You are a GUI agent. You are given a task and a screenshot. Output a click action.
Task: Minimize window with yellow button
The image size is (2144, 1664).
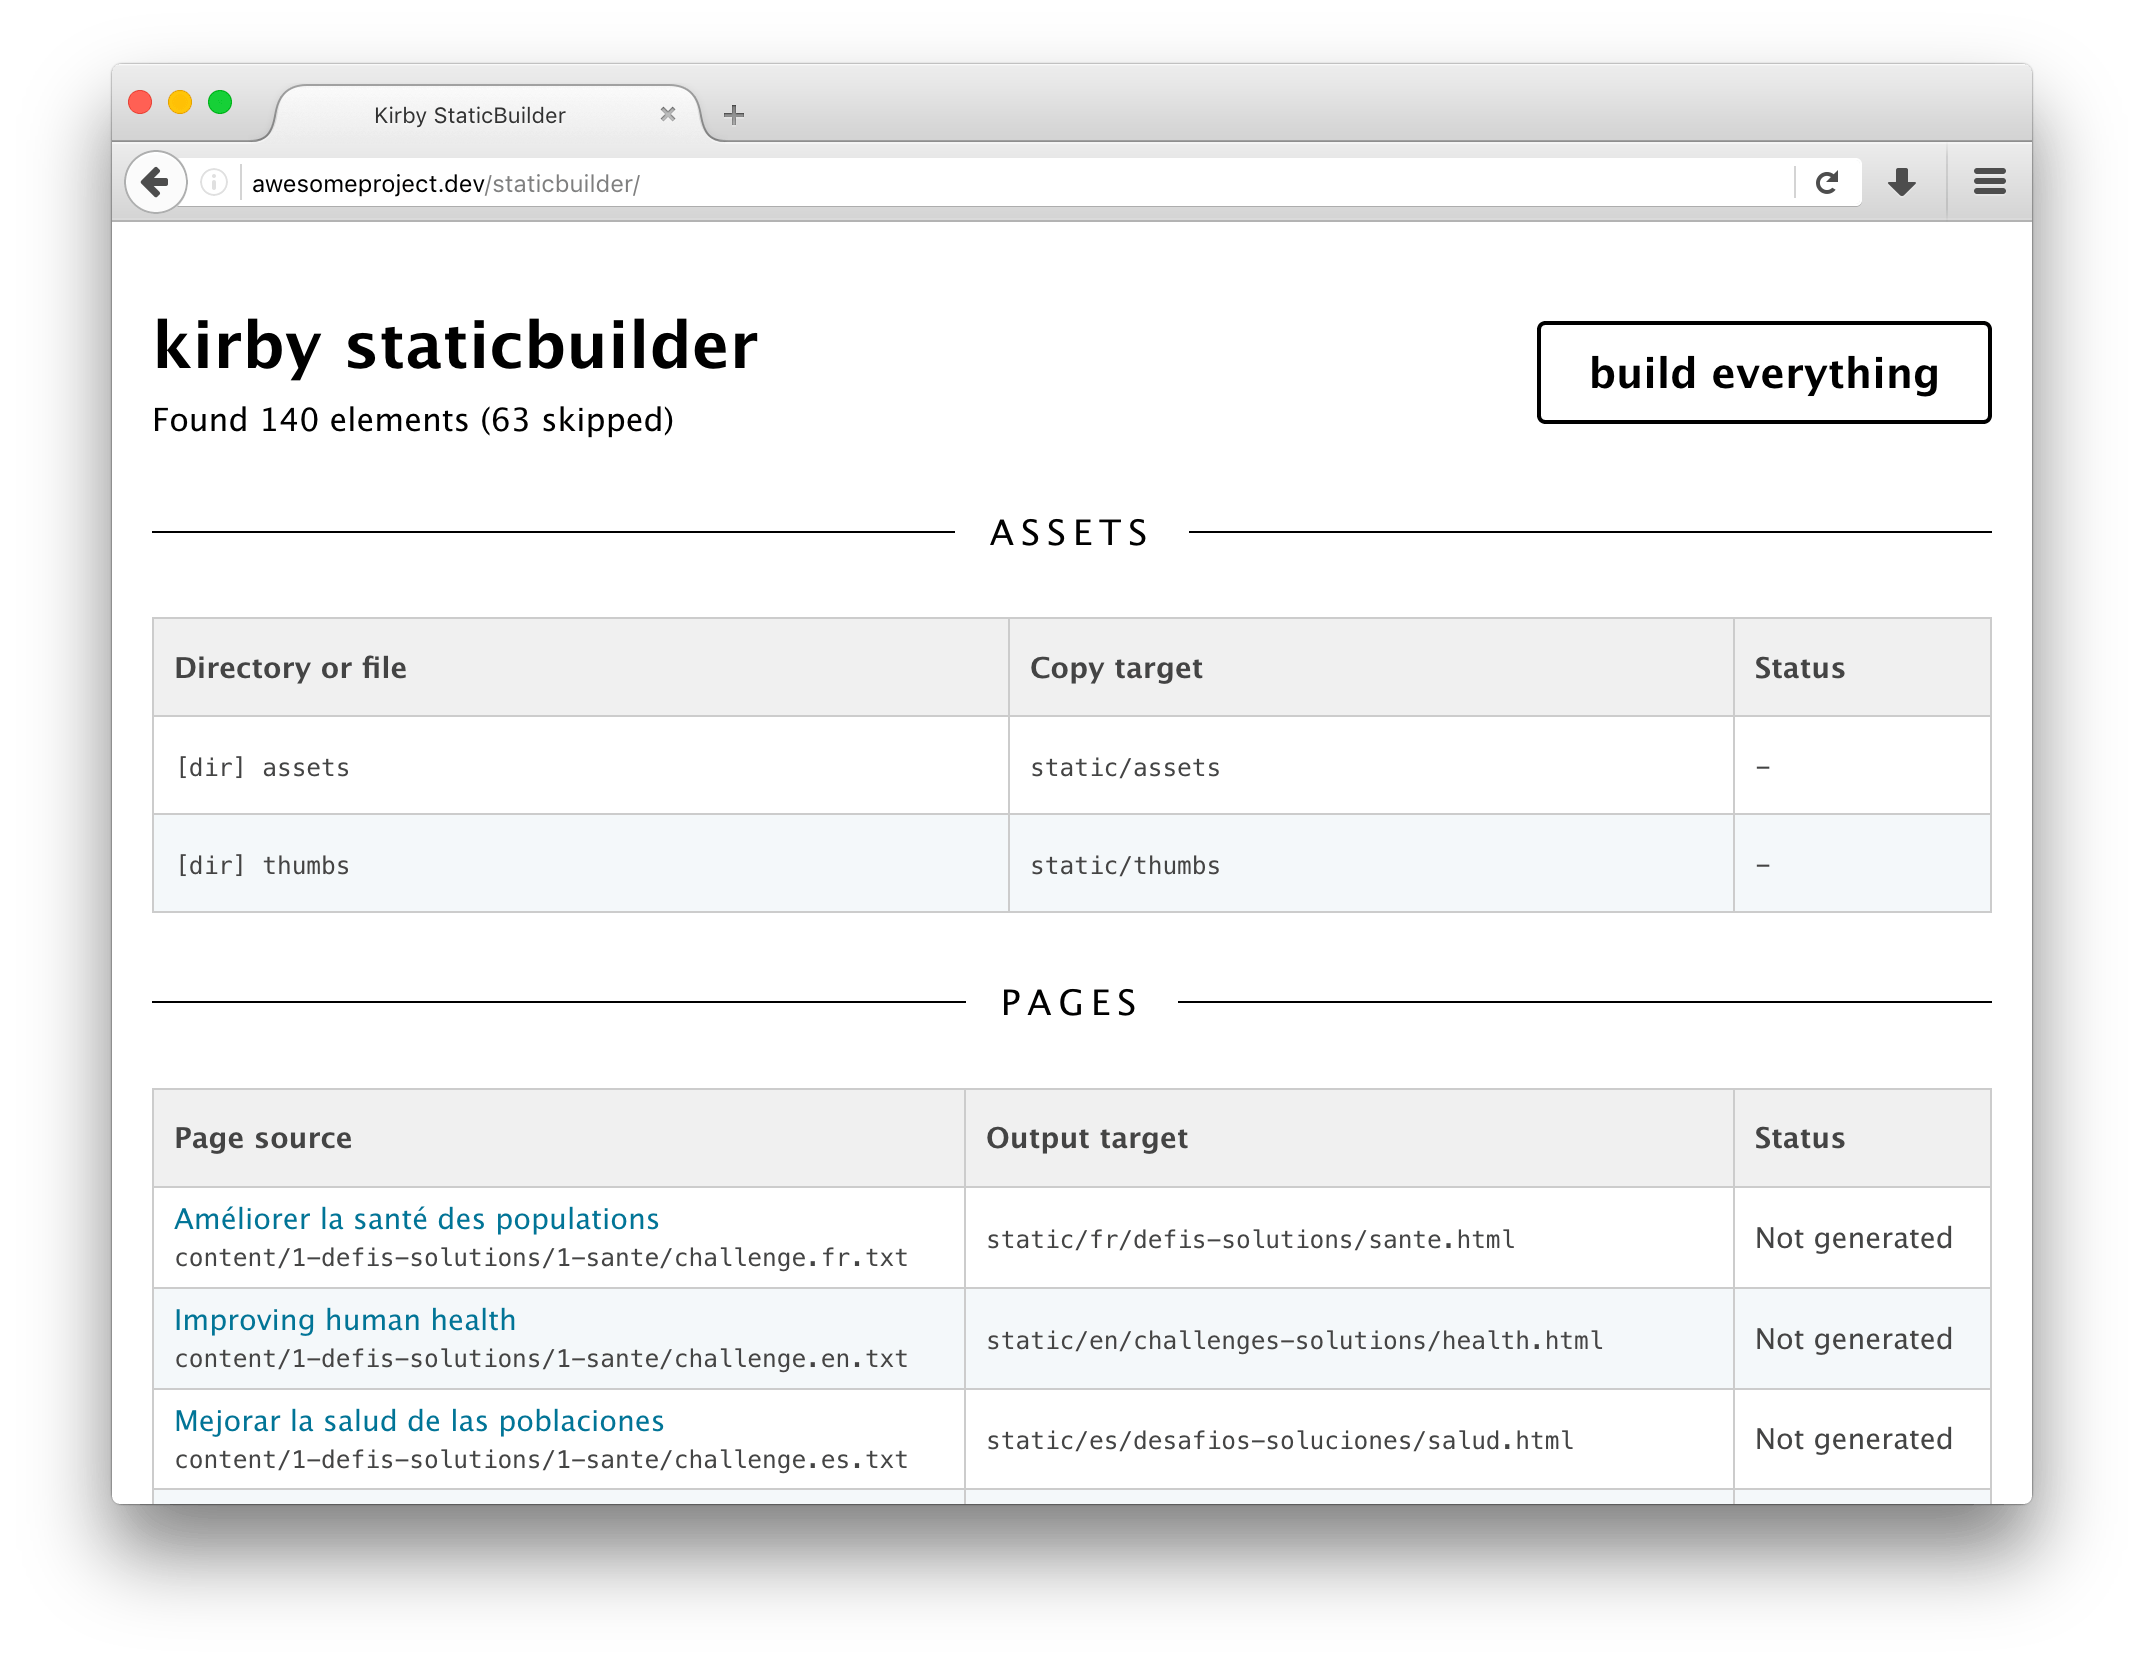[x=180, y=102]
